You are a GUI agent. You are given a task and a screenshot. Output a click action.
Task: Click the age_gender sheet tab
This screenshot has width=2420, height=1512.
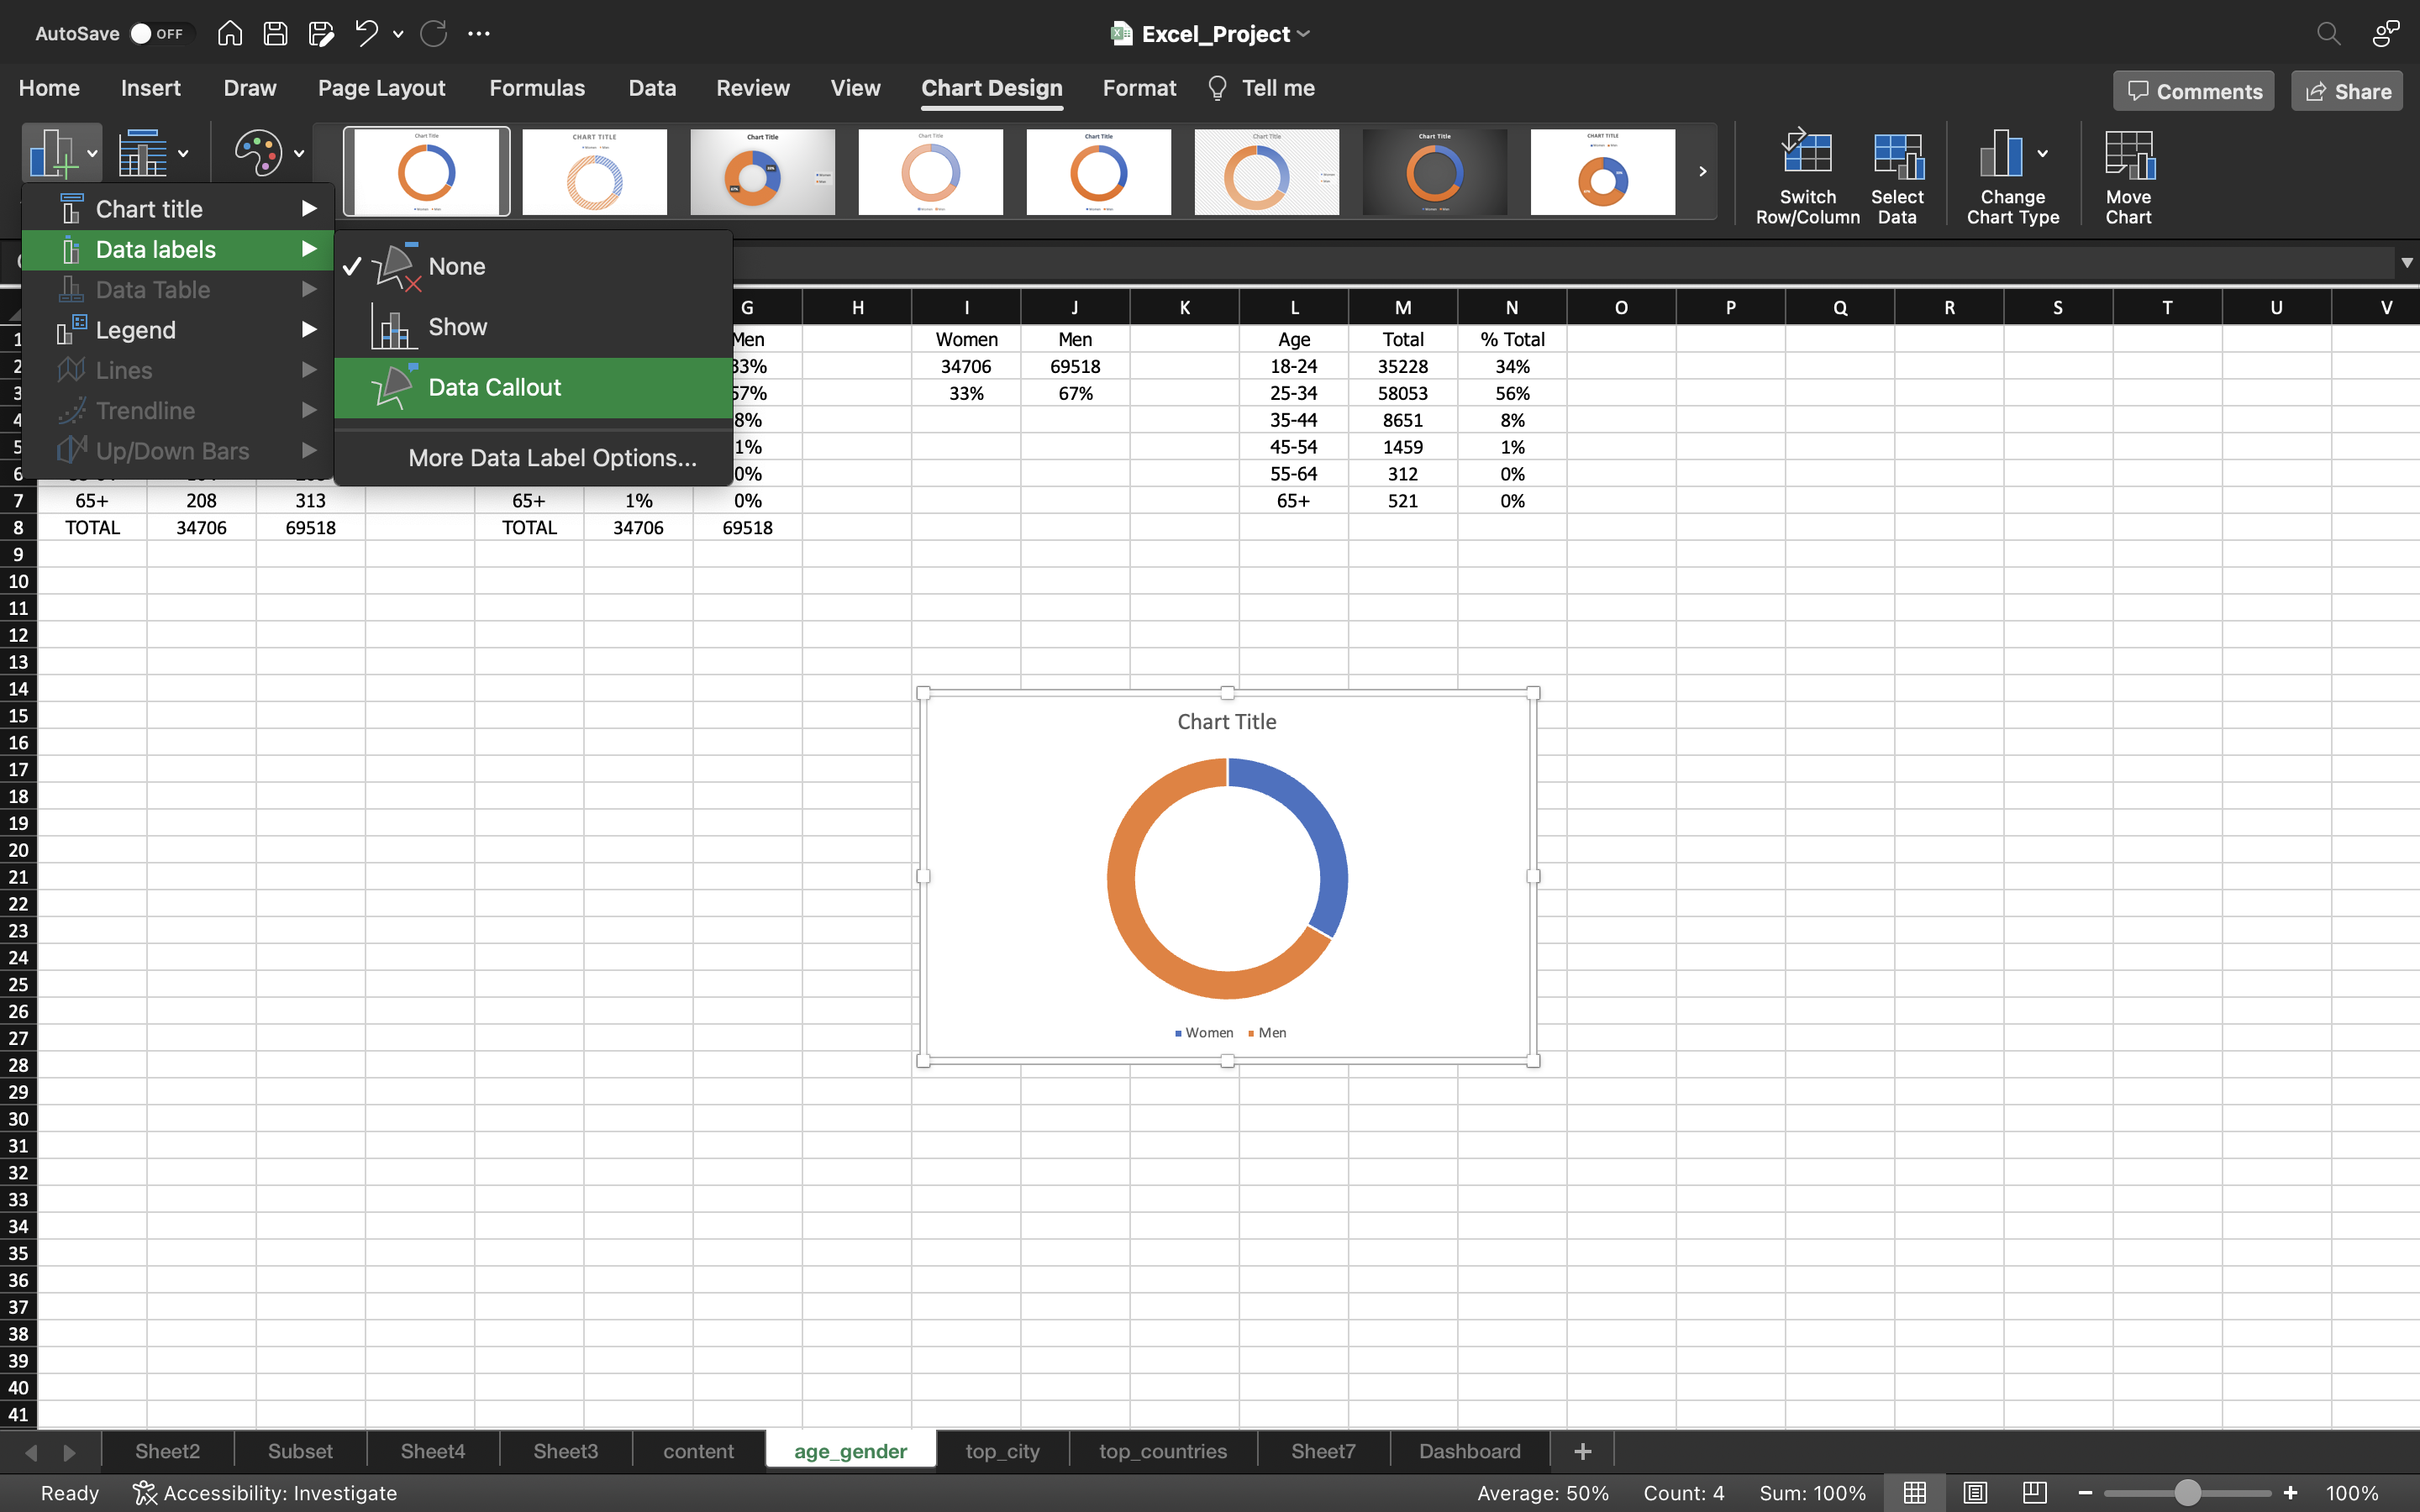tap(849, 1449)
